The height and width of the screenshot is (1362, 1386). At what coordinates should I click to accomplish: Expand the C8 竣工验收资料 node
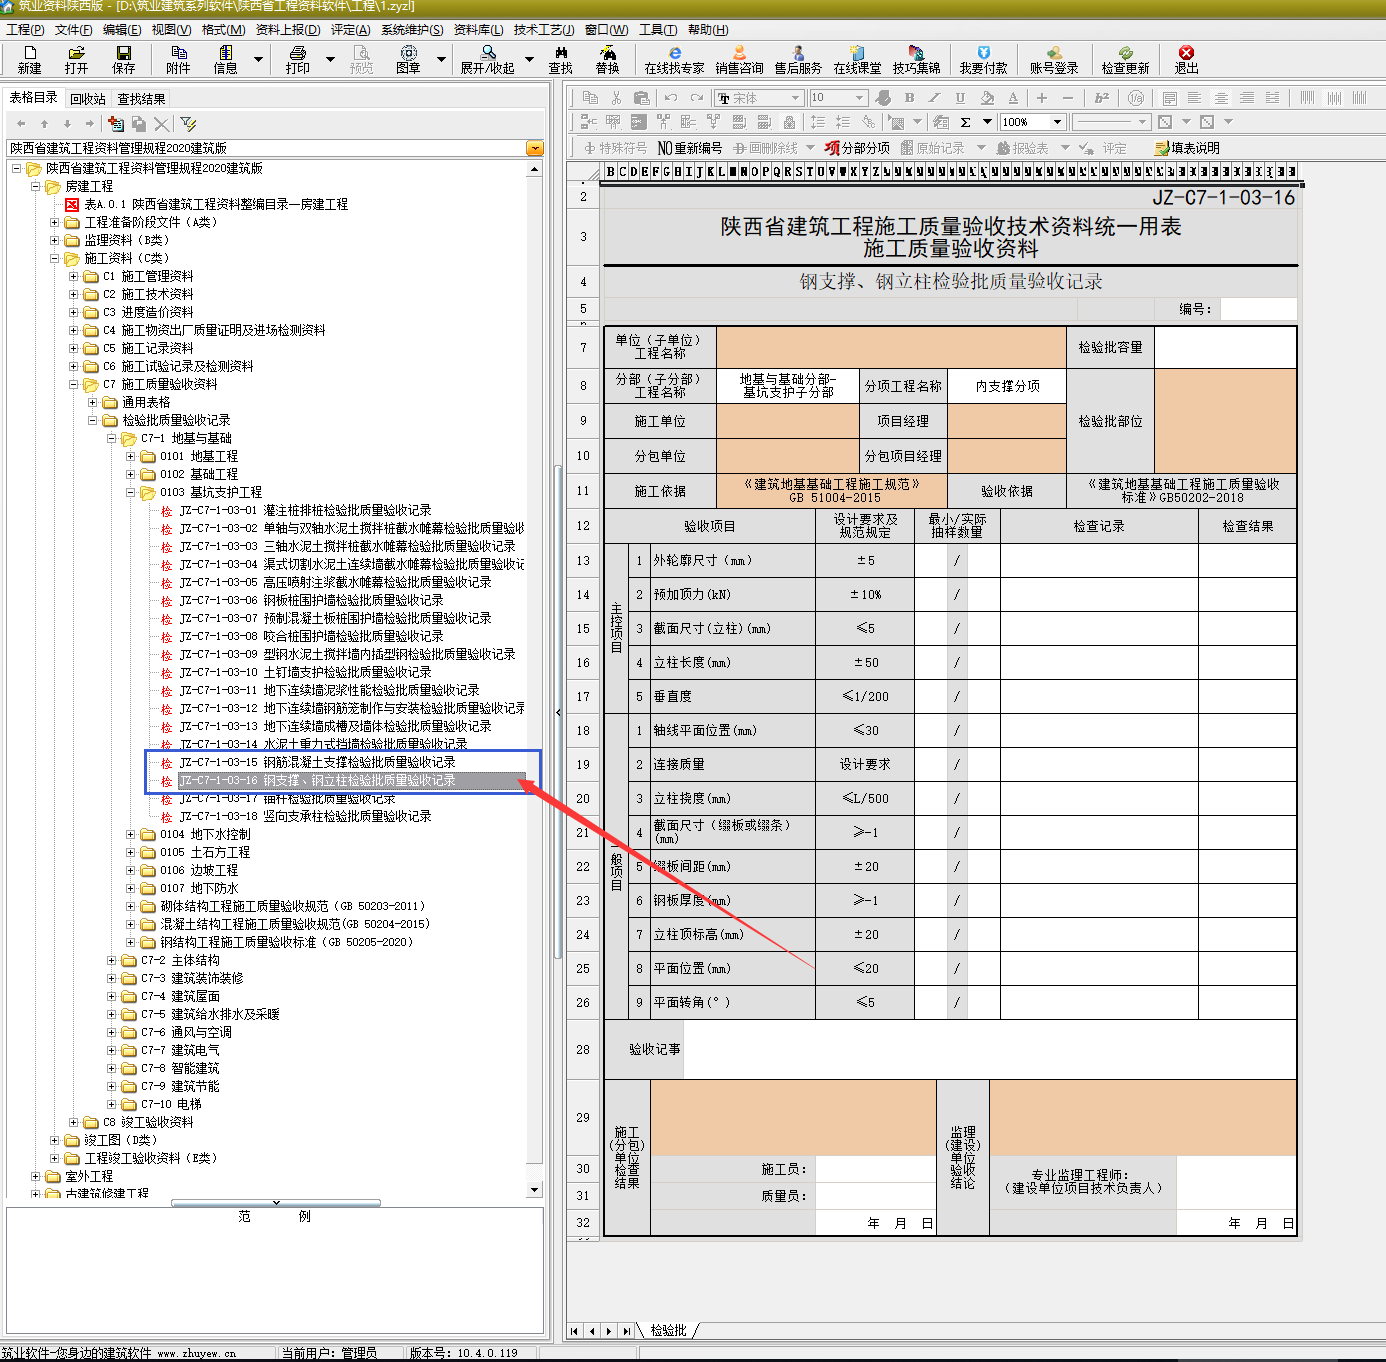[73, 1122]
